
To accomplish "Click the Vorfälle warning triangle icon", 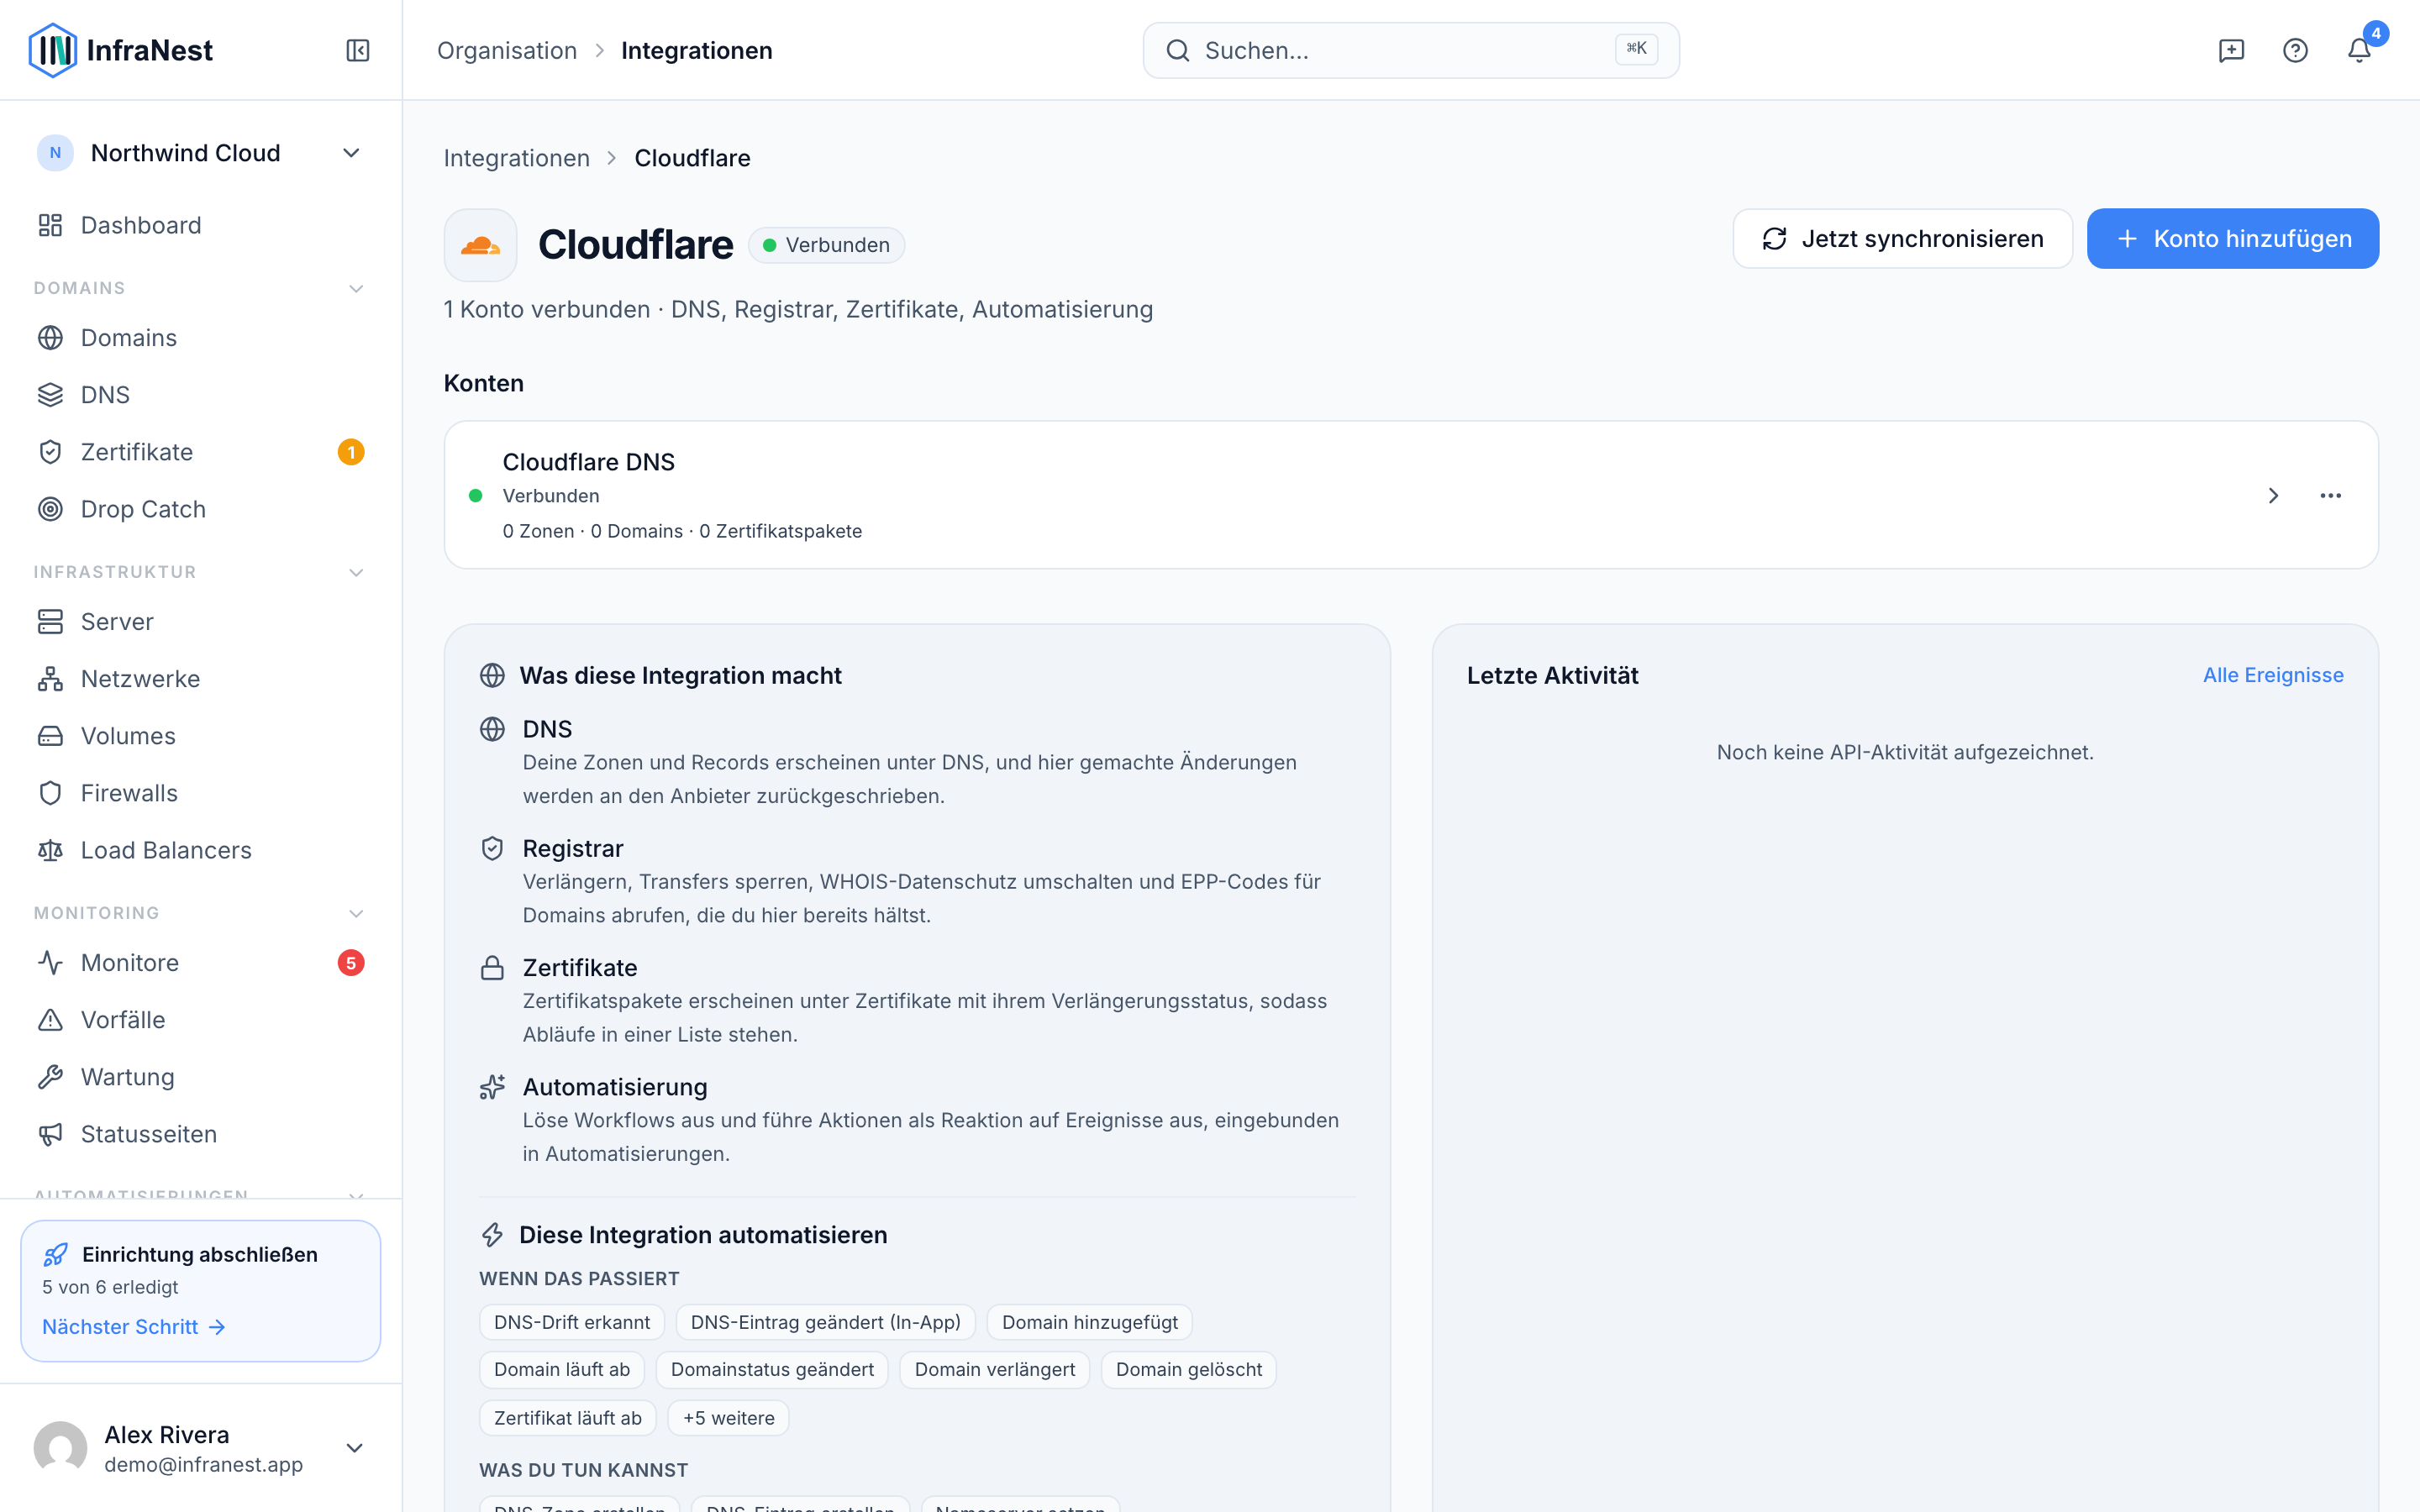I will click(50, 1020).
